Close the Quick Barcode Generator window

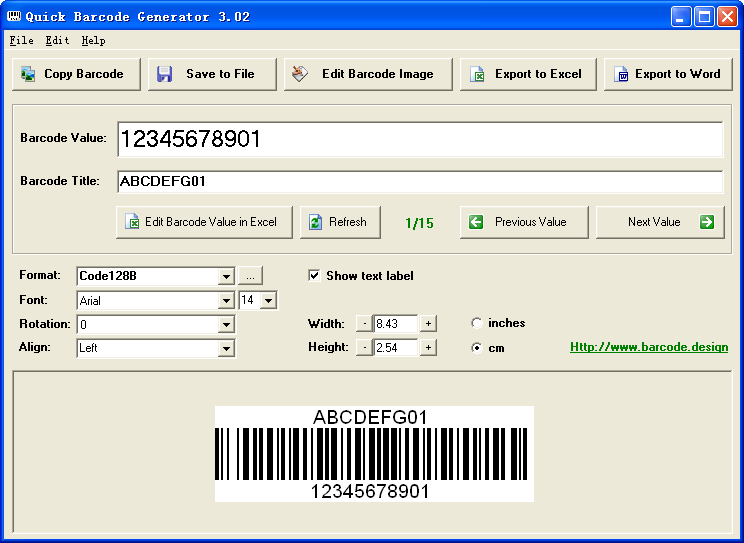coord(727,17)
